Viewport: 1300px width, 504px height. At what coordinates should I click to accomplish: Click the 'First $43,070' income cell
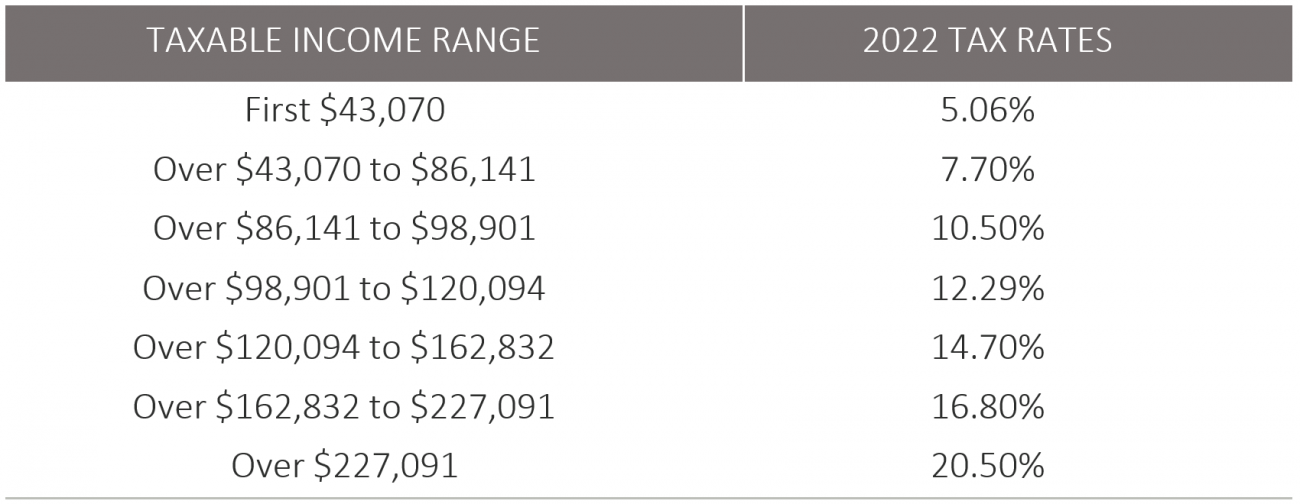click(x=344, y=110)
